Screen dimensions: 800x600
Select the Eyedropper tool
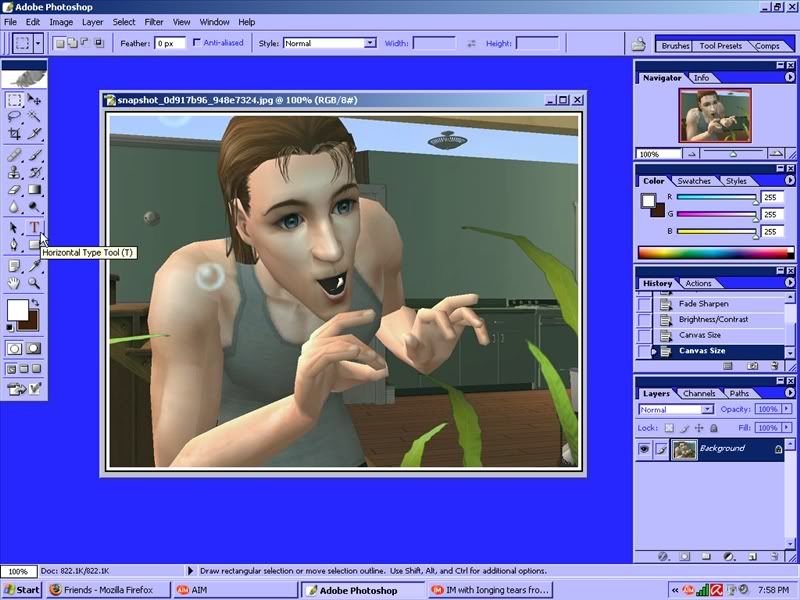click(x=34, y=265)
